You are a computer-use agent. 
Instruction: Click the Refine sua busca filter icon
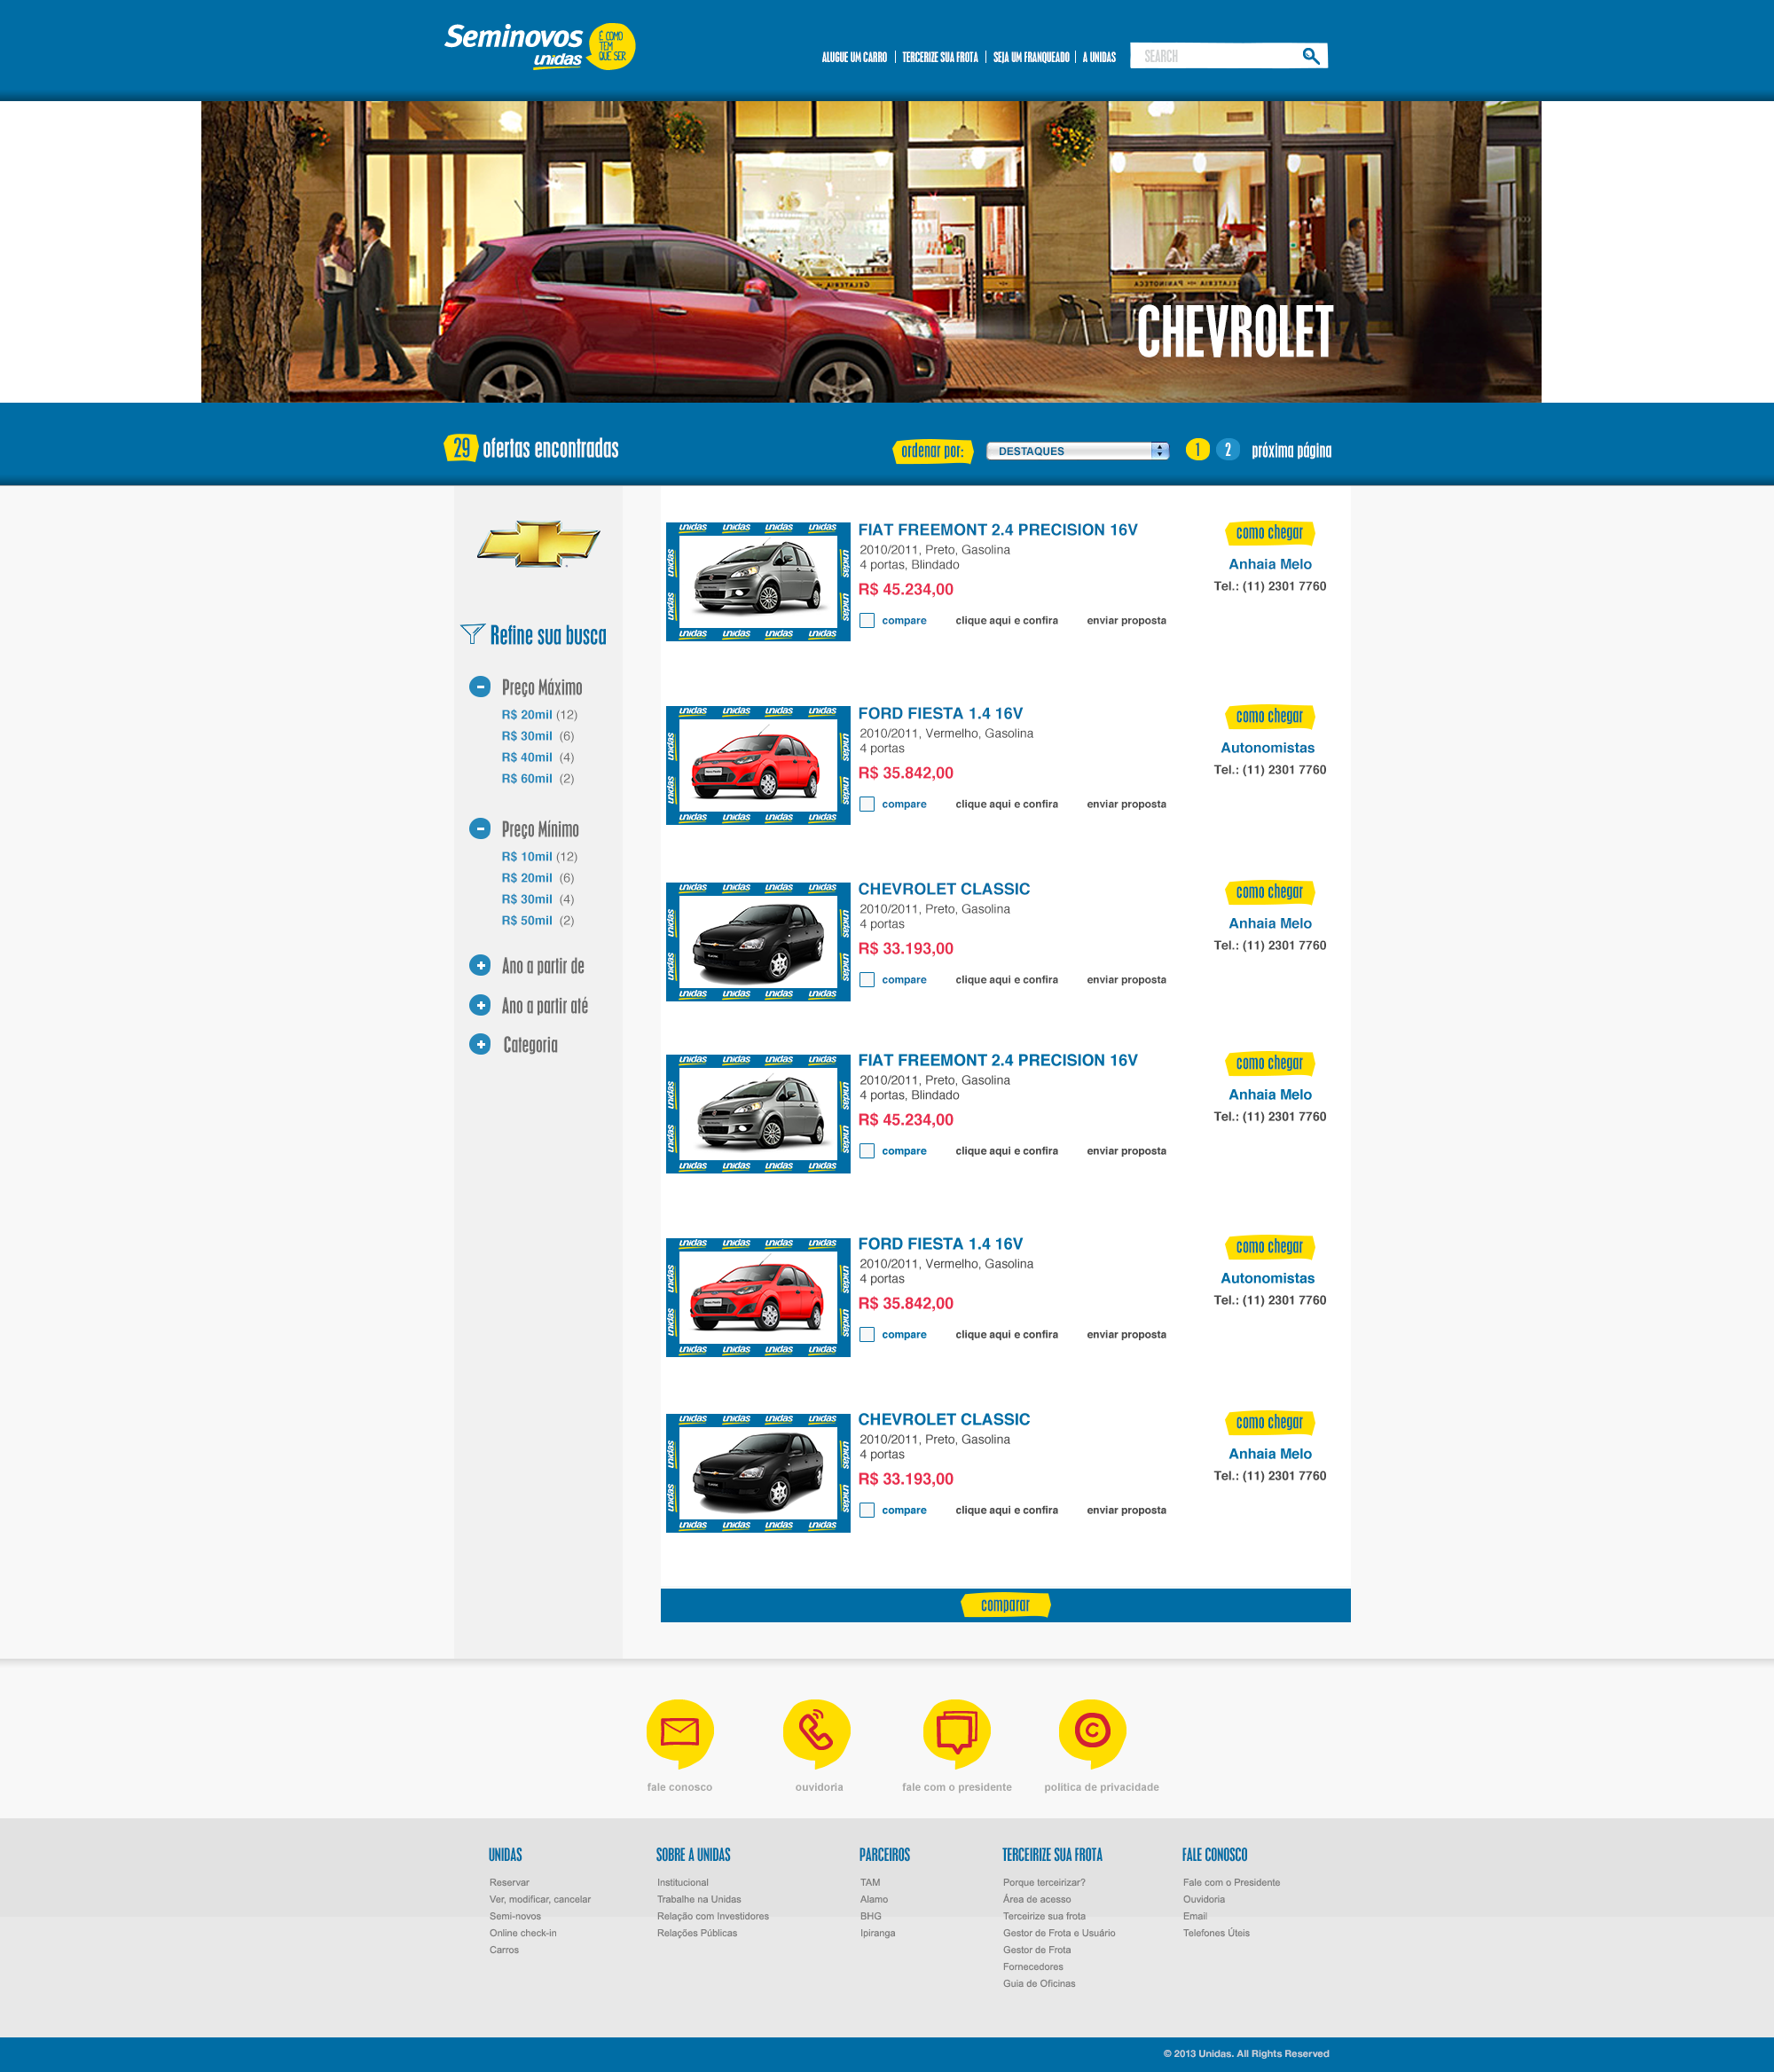[472, 634]
